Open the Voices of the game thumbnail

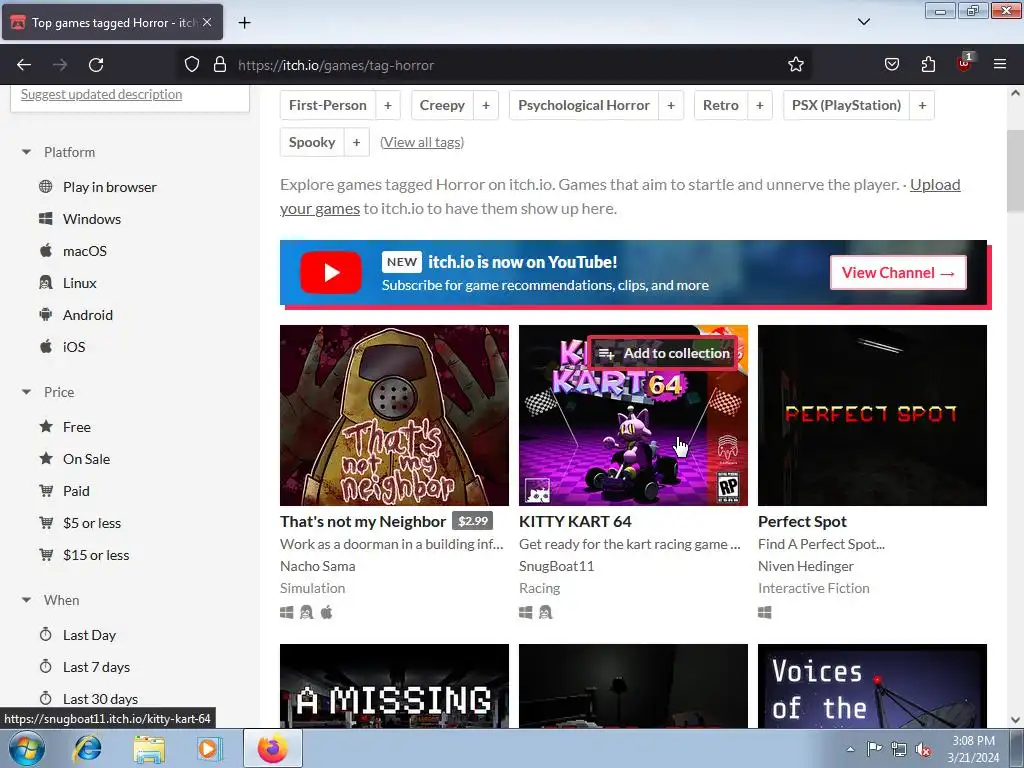(x=872, y=686)
